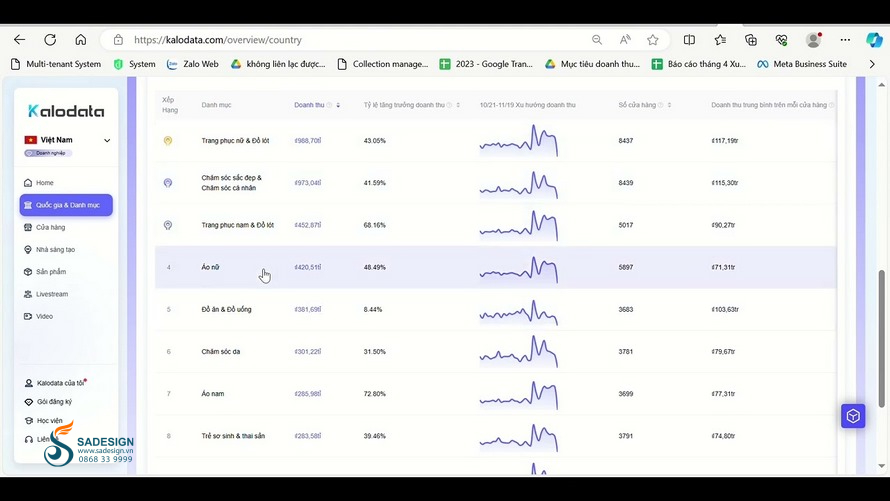Click the Doanh nghiệp plan badge
This screenshot has height=501, width=890.
click(x=48, y=153)
